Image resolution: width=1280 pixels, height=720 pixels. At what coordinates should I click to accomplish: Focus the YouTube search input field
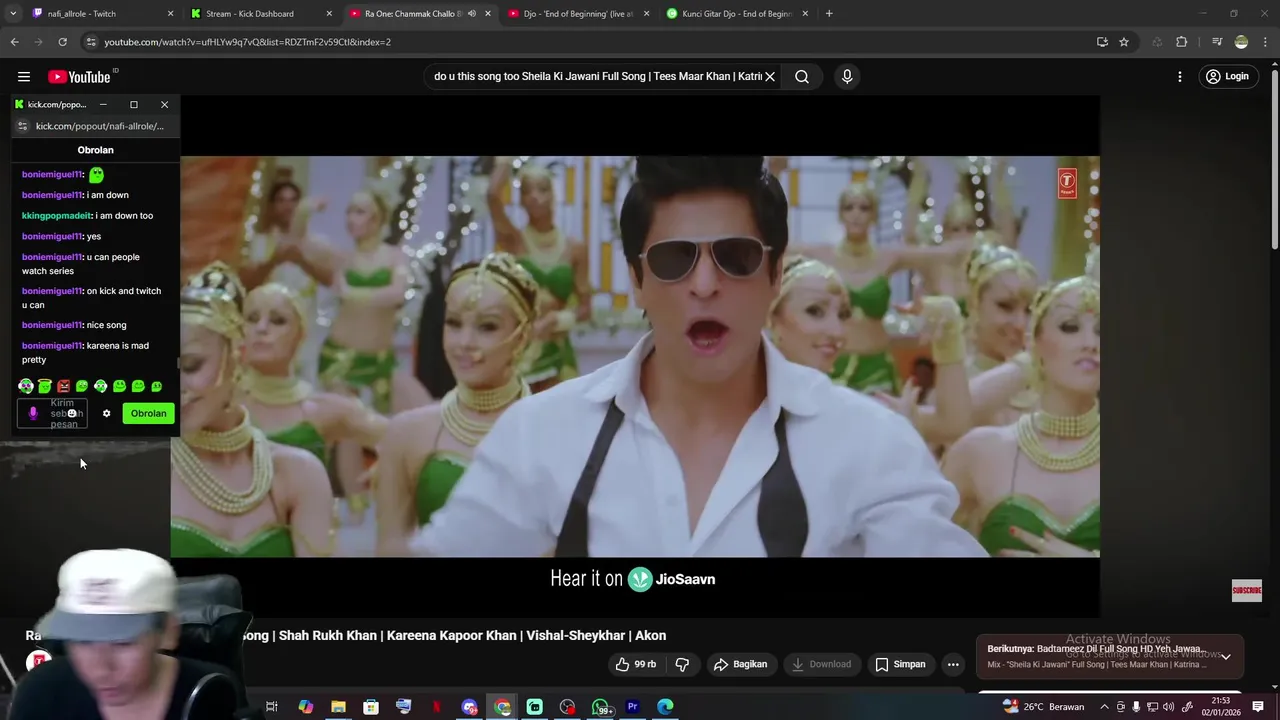pos(596,76)
